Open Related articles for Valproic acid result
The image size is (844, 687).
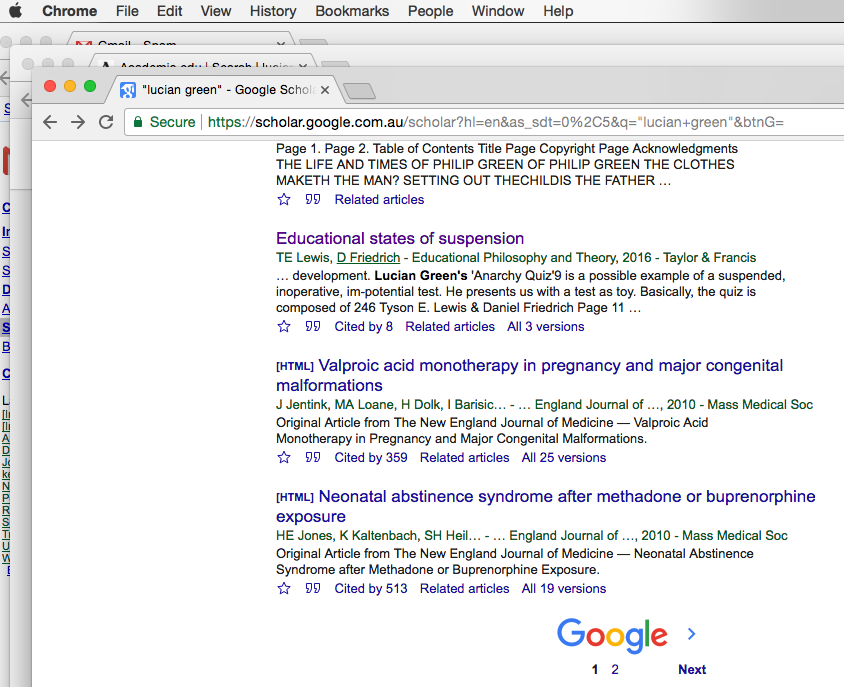[465, 458]
